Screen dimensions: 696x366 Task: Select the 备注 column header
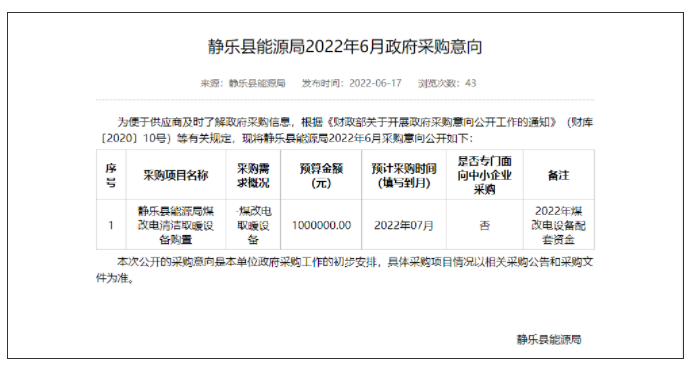tap(558, 175)
